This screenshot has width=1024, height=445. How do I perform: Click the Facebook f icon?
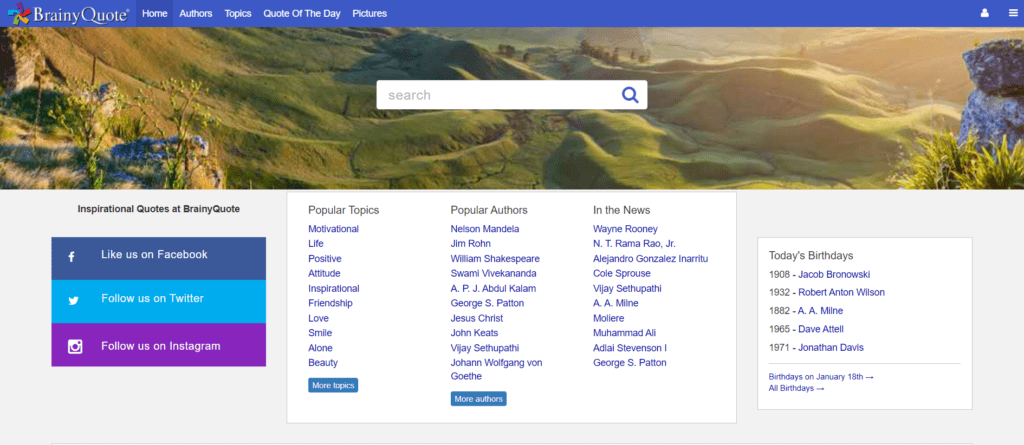point(71,257)
